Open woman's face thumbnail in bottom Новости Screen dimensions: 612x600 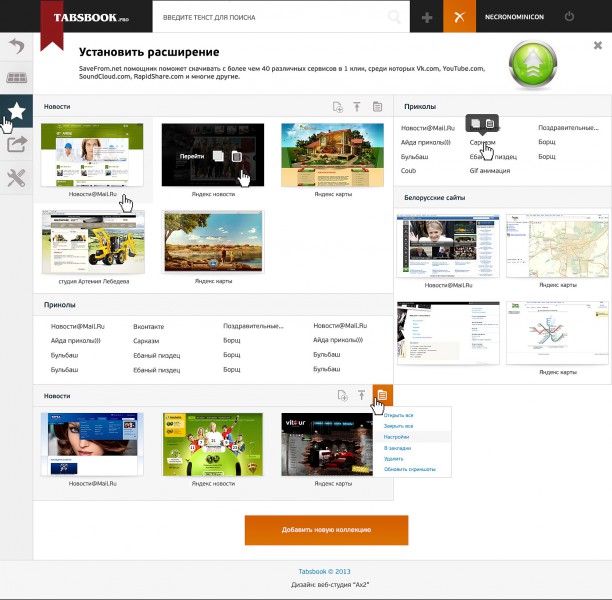point(92,444)
